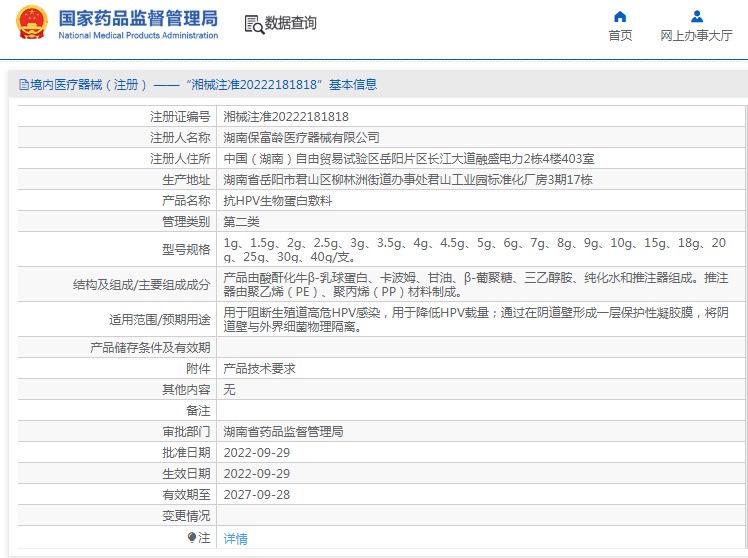Viewport: 748px width, 558px height.
Task: Open the 详情 link
Action: pos(236,538)
